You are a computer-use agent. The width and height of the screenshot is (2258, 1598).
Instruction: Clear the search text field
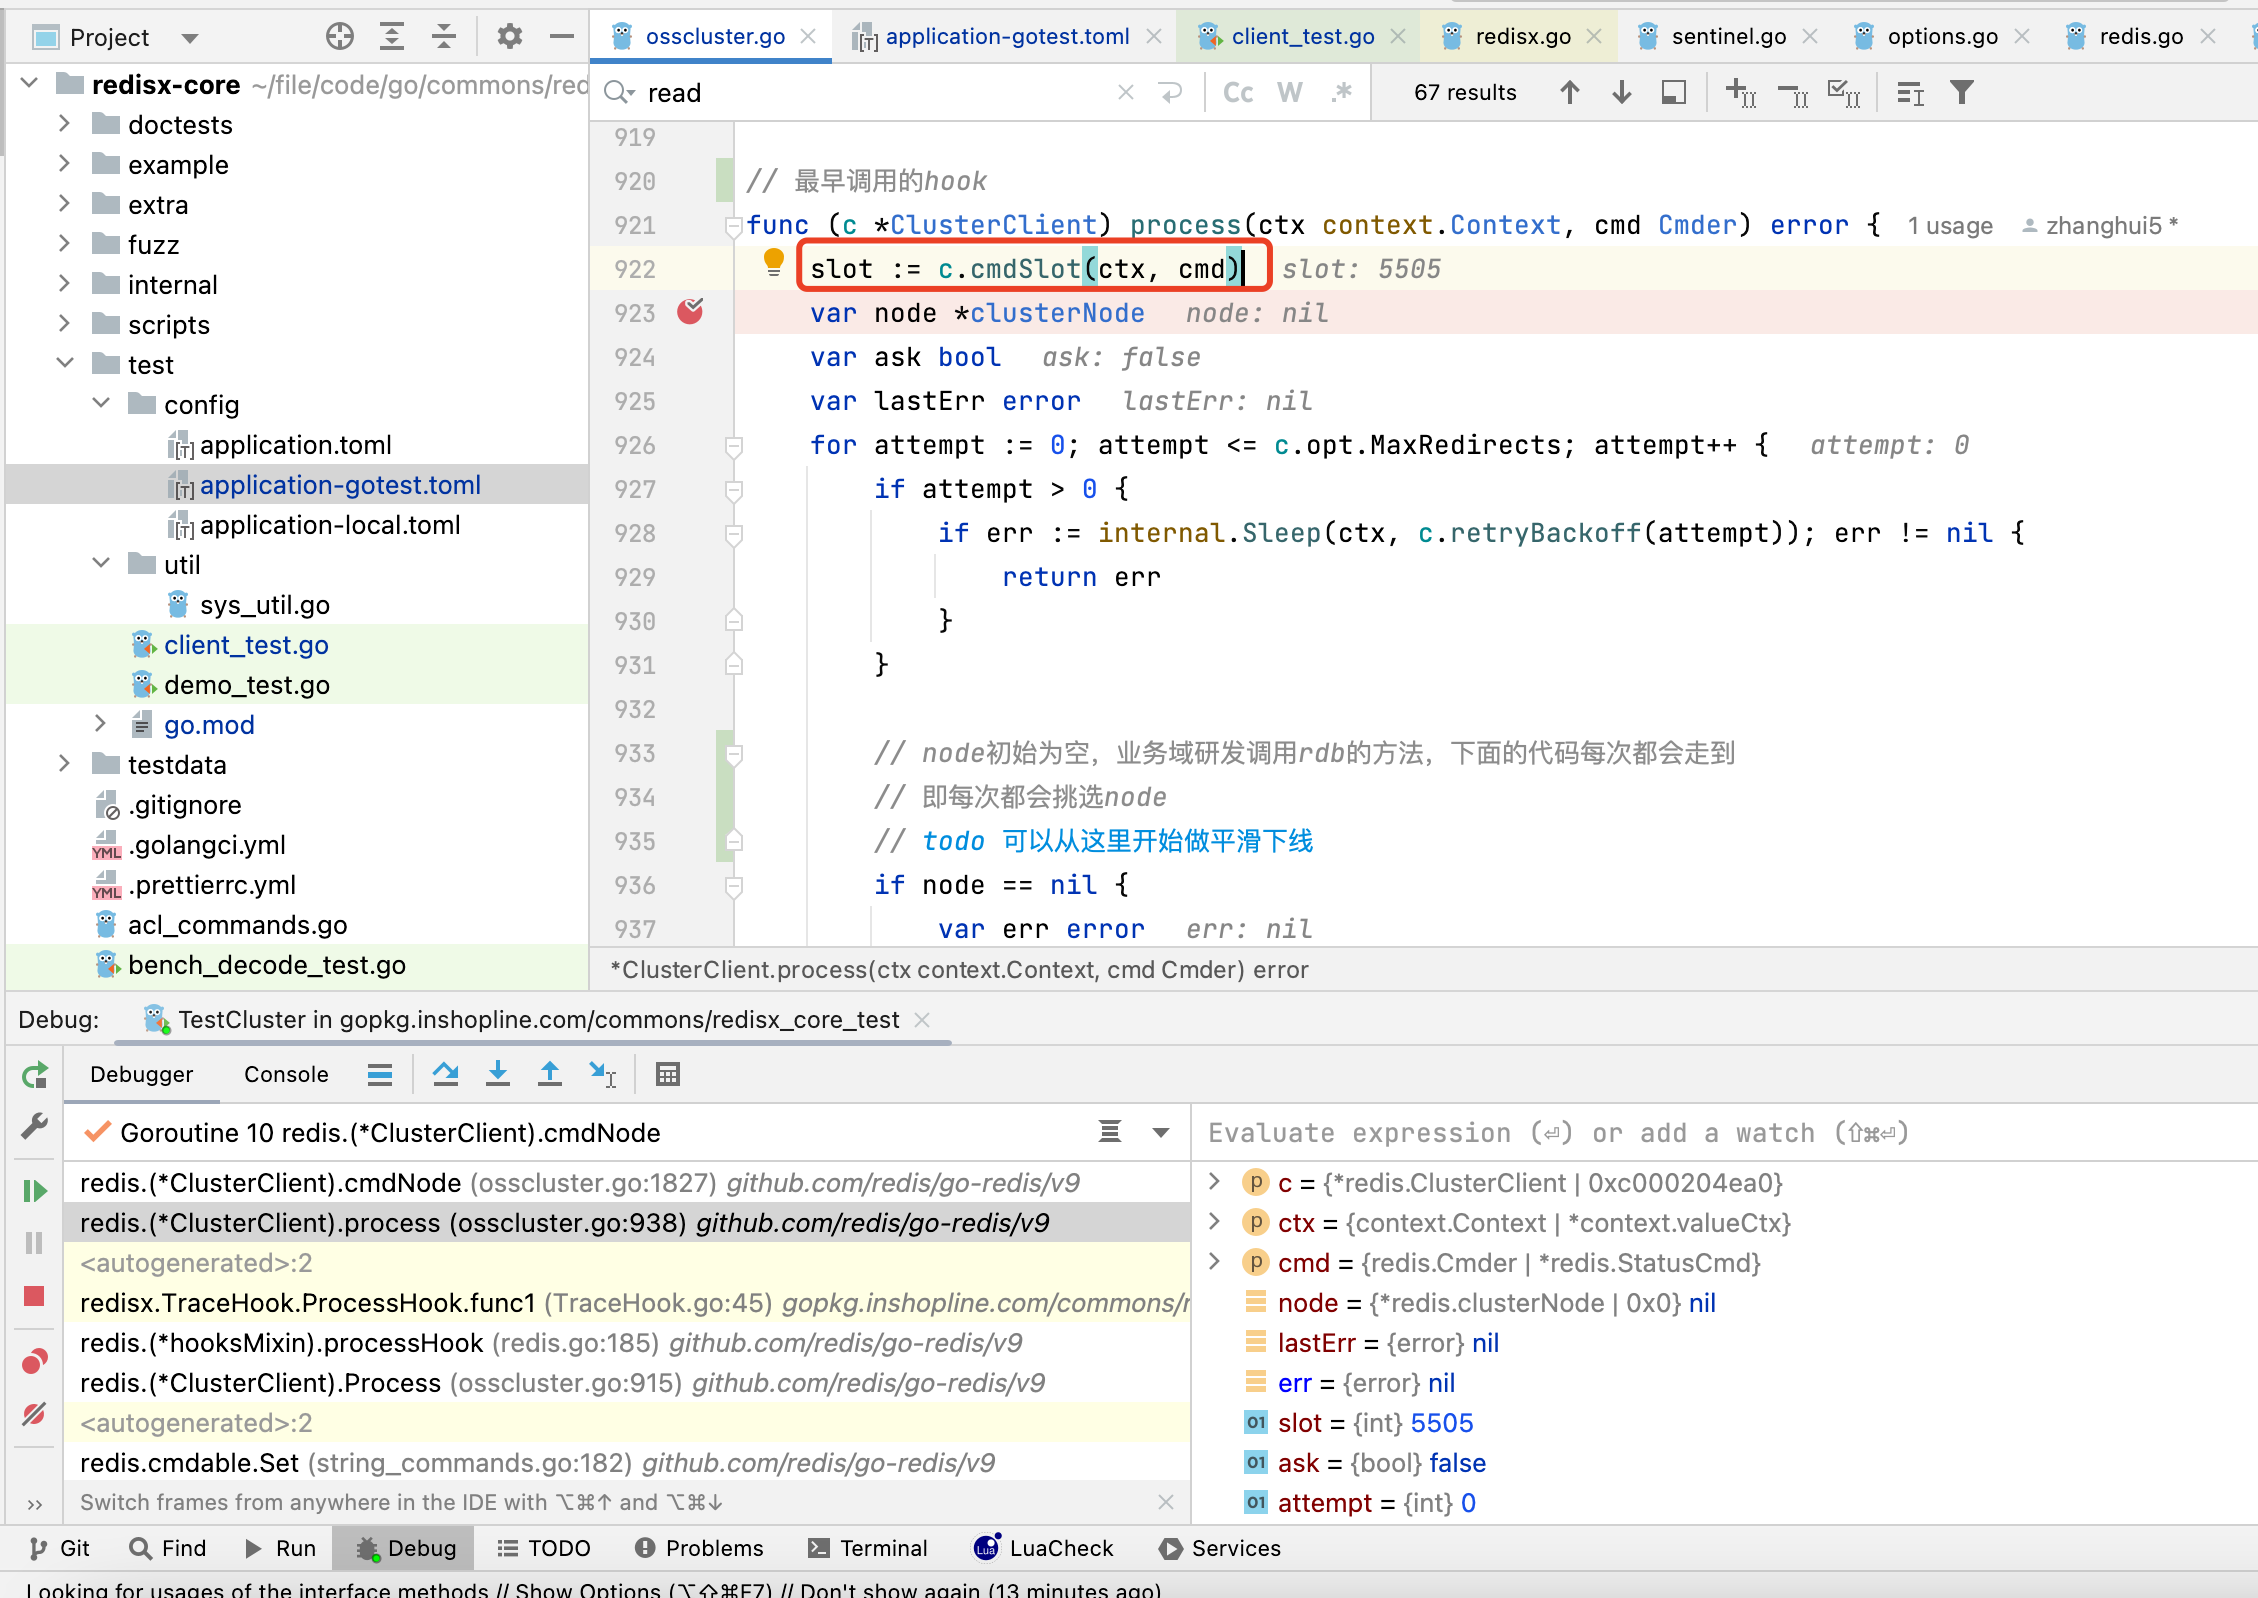1126,93
